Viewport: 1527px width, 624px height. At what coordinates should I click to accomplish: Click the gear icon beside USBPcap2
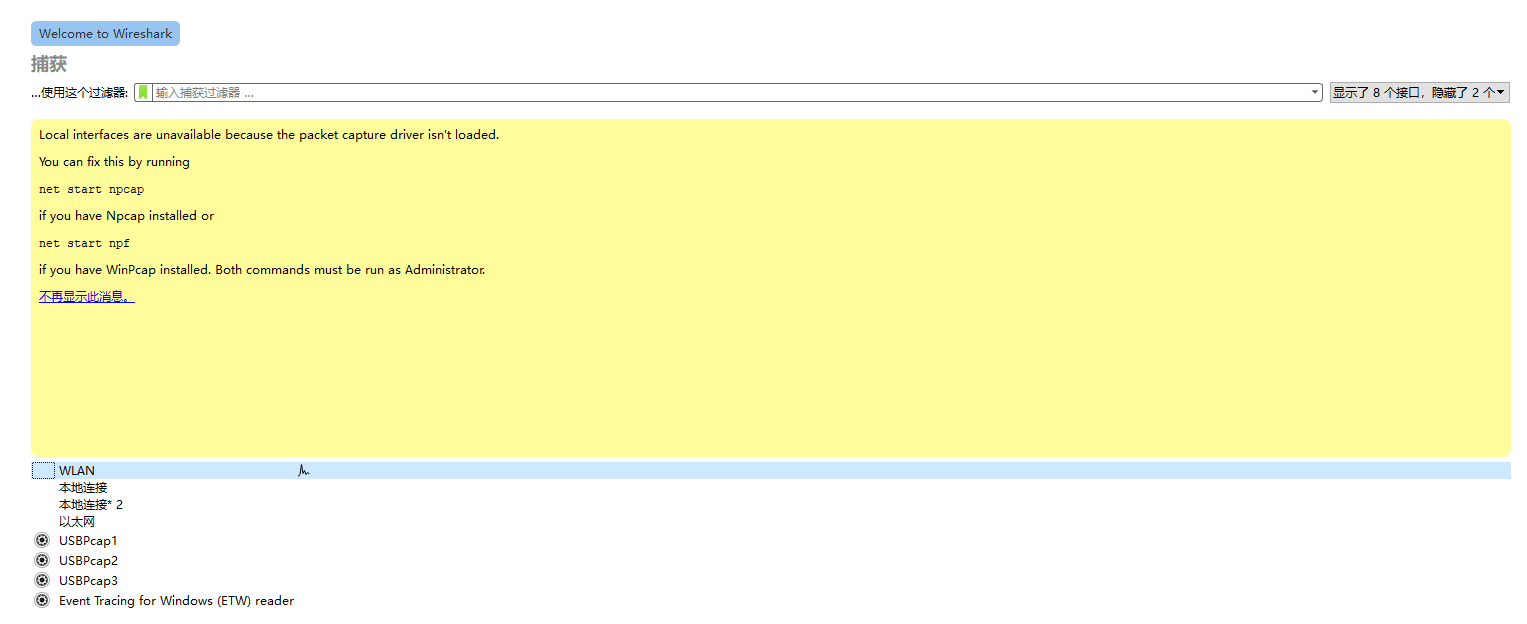click(x=42, y=560)
